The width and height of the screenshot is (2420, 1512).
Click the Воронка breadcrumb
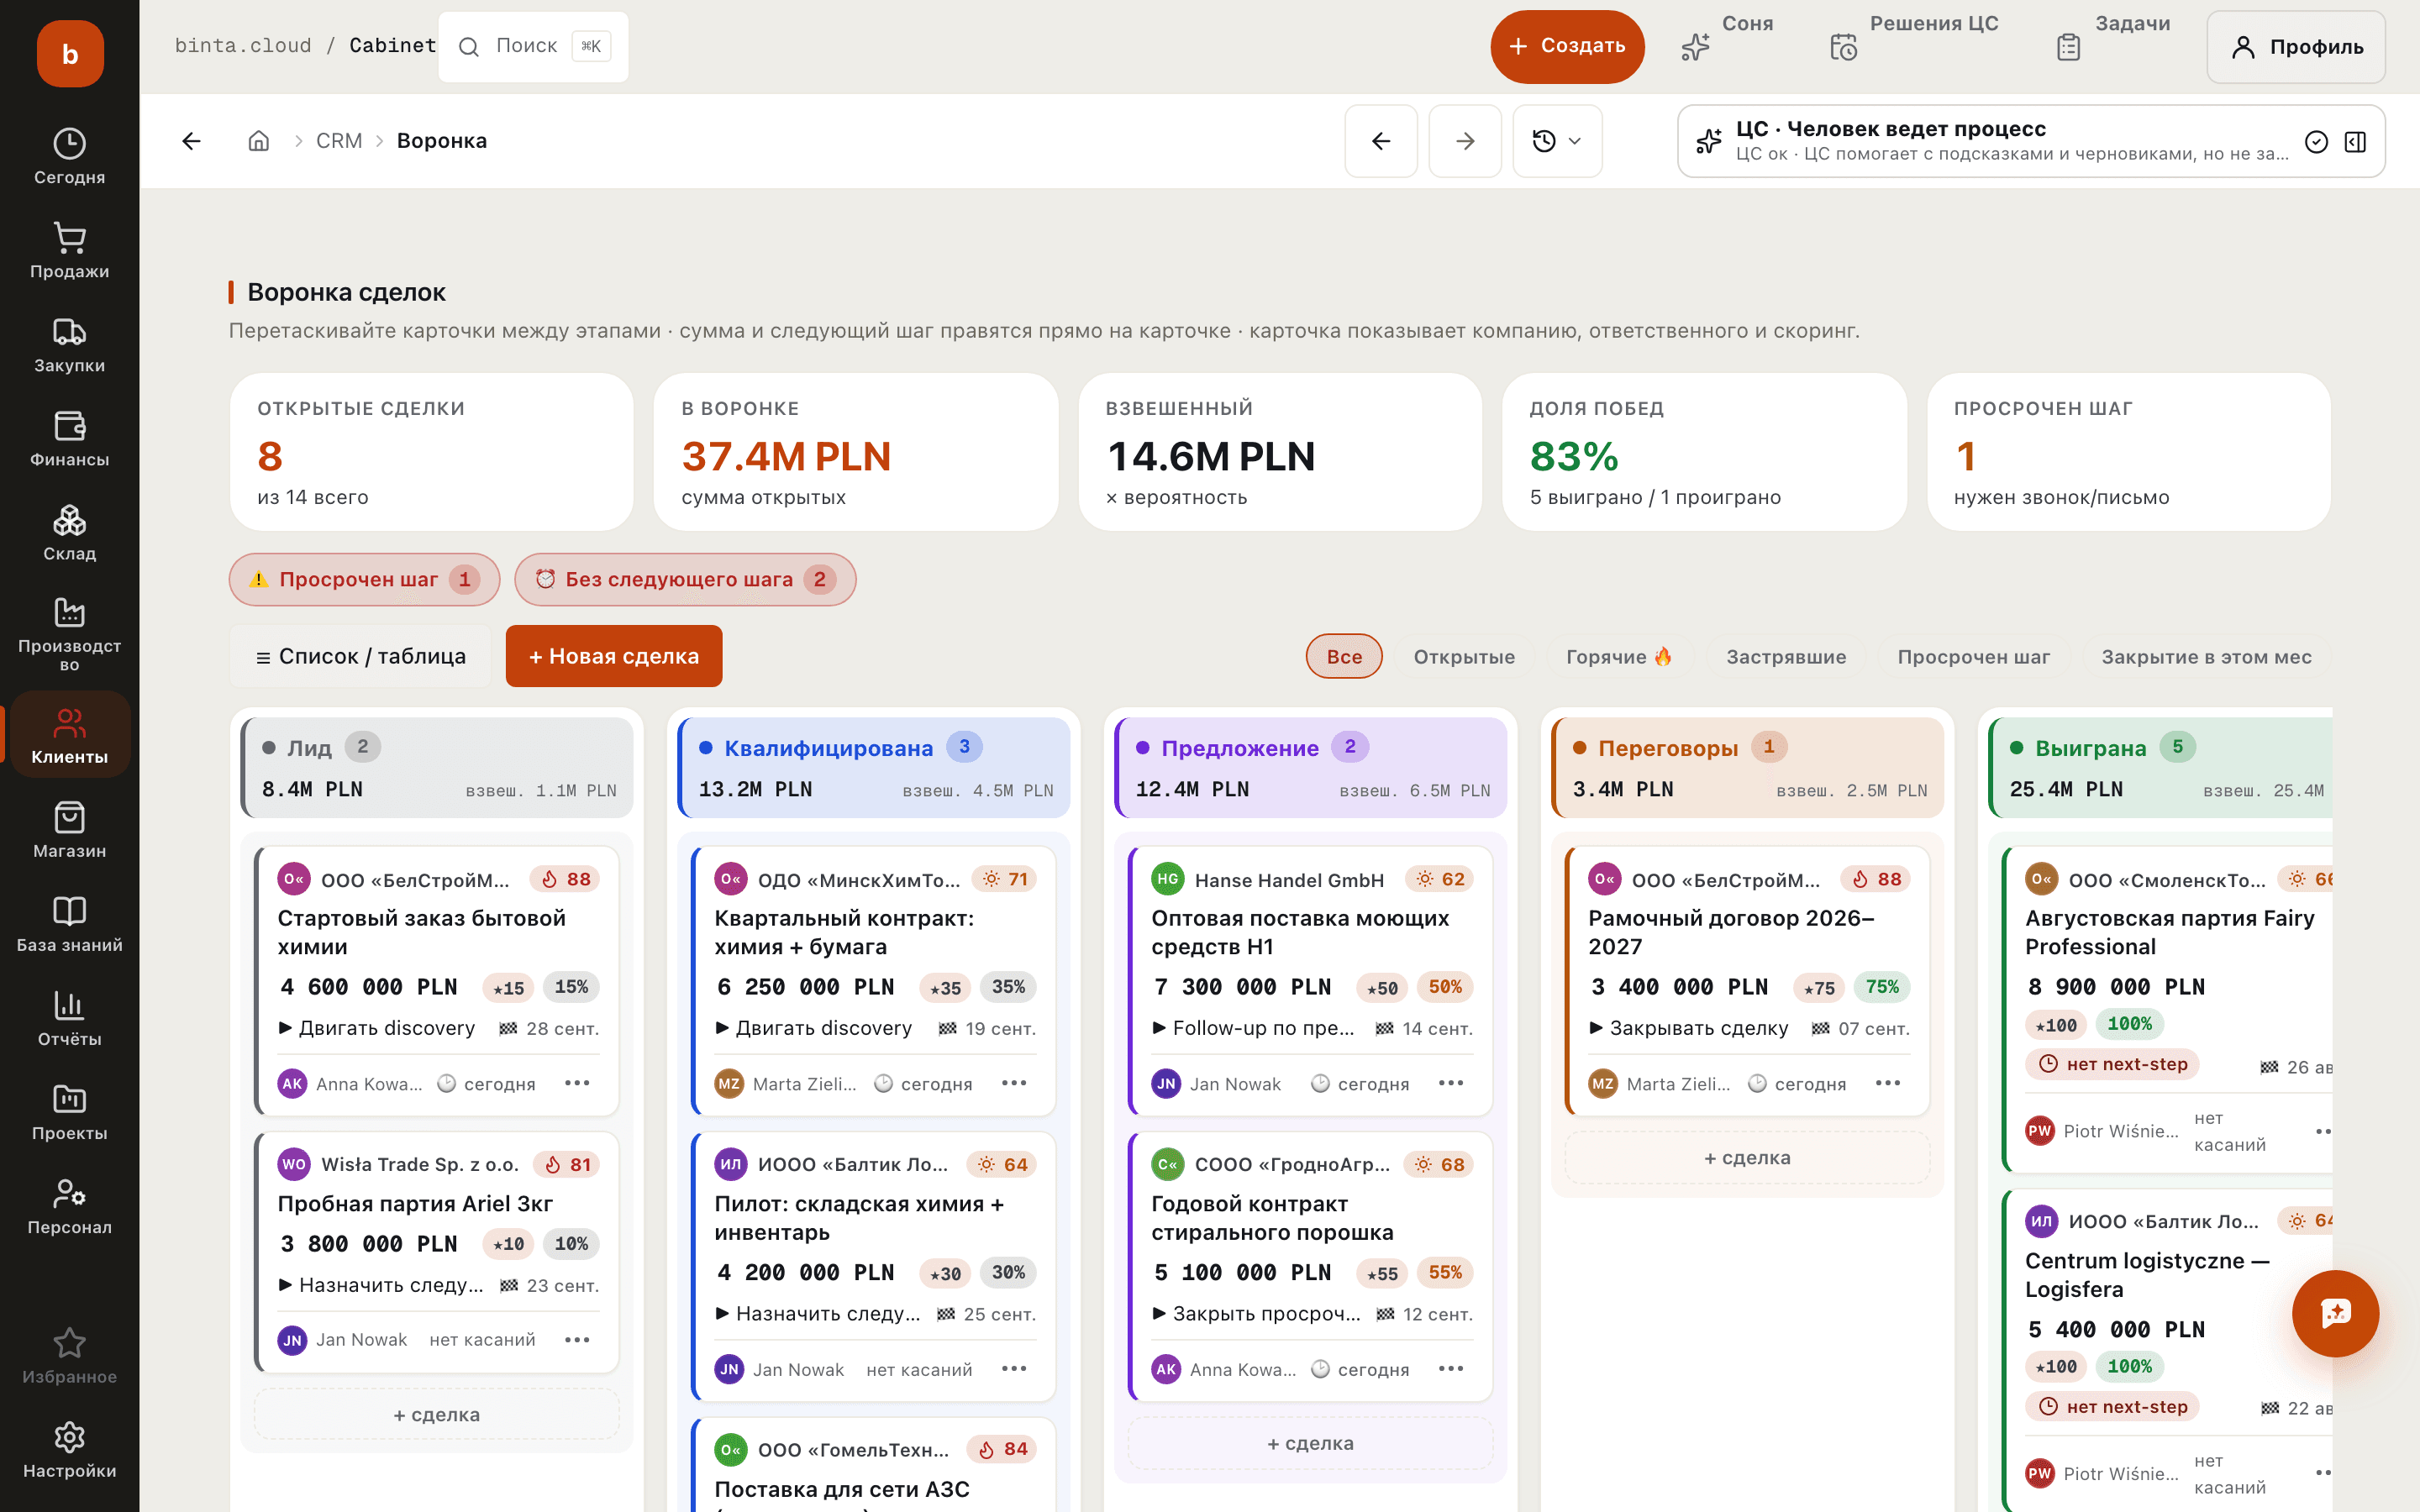(x=442, y=141)
